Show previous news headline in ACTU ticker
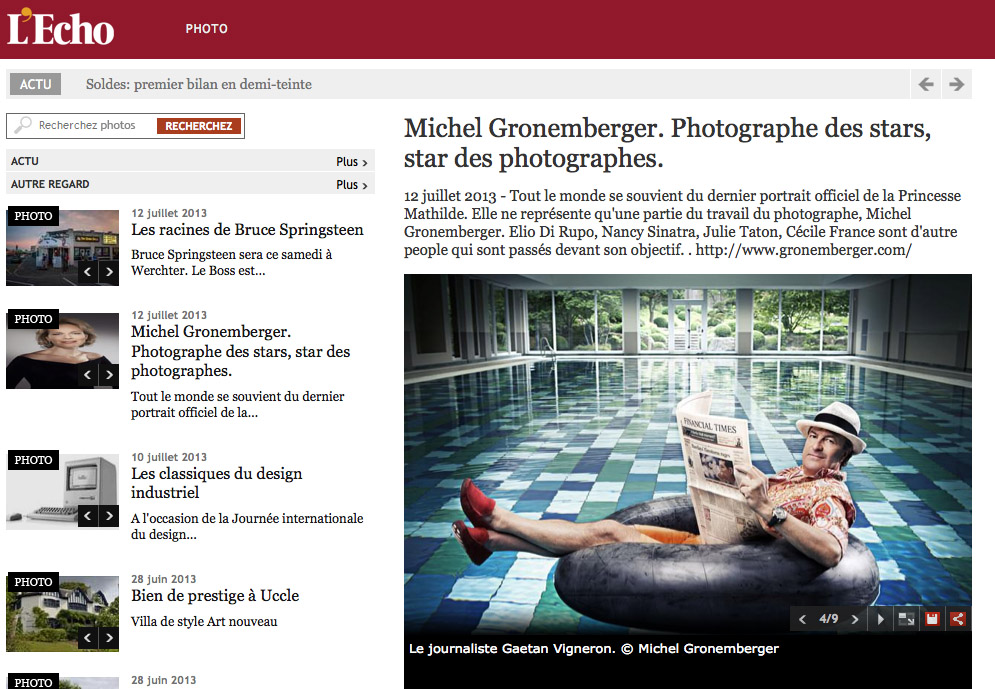The height and width of the screenshot is (689, 995). pos(926,84)
